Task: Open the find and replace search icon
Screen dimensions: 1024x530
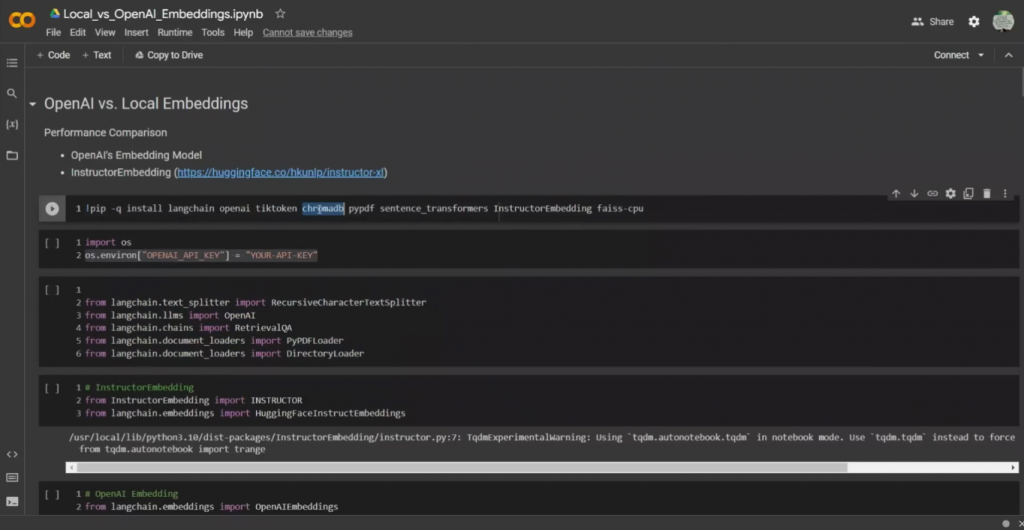Action: click(x=12, y=93)
